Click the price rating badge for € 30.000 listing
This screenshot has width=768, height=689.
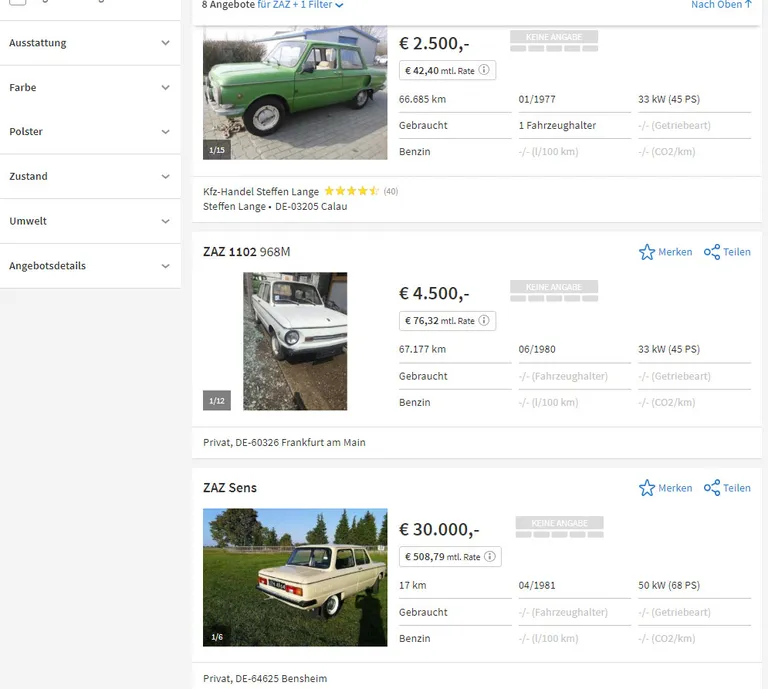pos(559,527)
